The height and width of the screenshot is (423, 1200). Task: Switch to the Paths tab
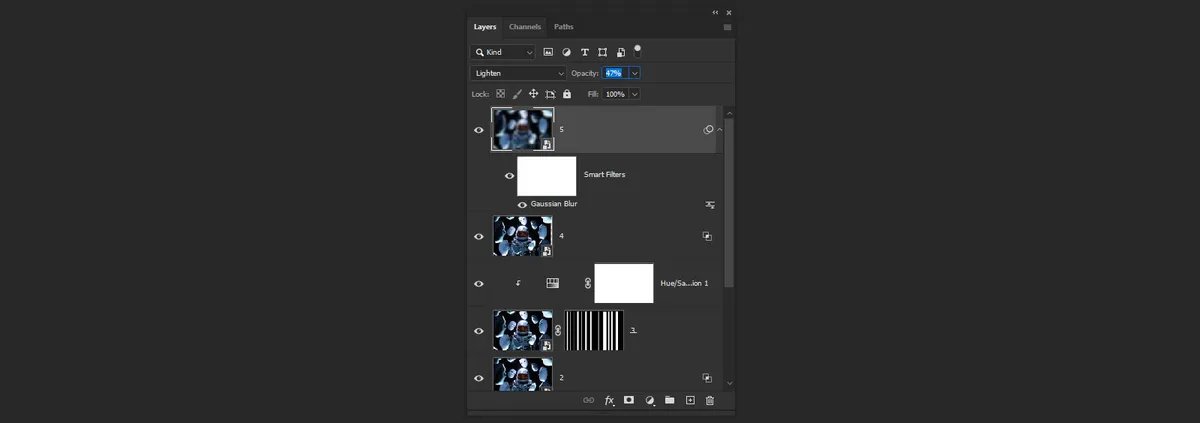coord(564,26)
